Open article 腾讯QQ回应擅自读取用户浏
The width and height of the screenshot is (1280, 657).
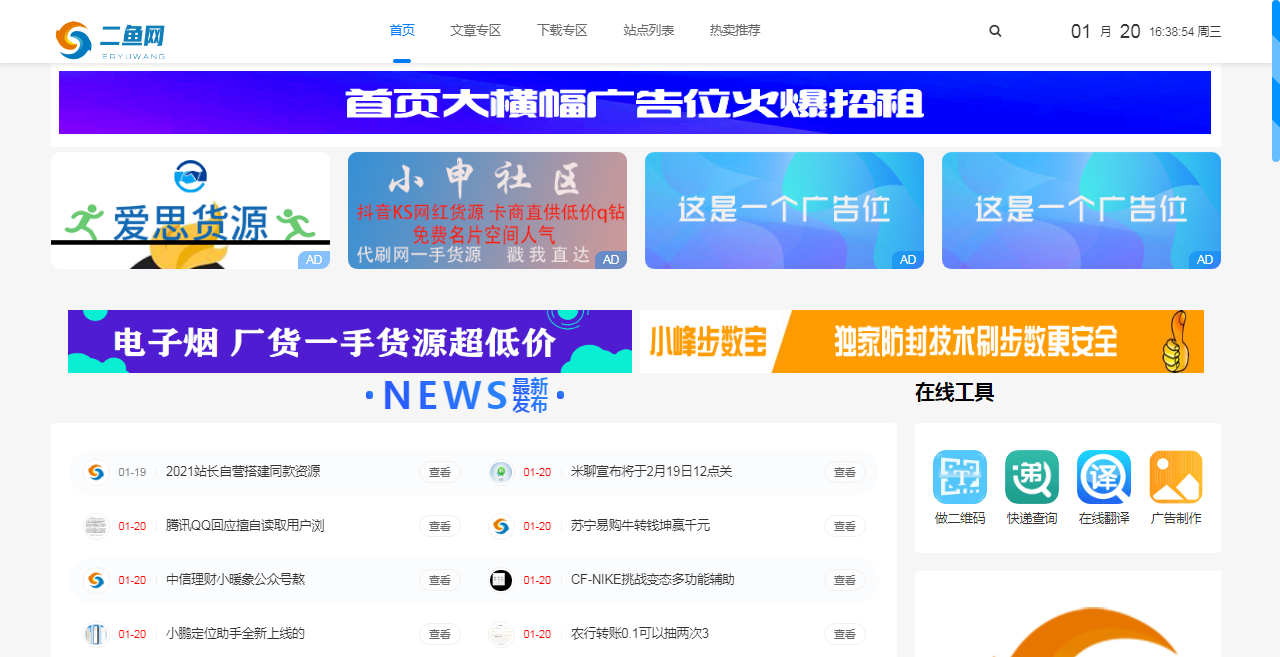coord(245,526)
